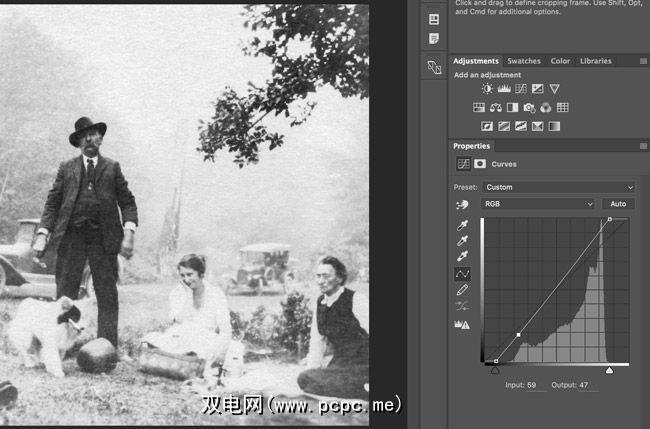Add a Hue/Saturation adjustment
The width and height of the screenshot is (650, 429).
pyautogui.click(x=479, y=108)
